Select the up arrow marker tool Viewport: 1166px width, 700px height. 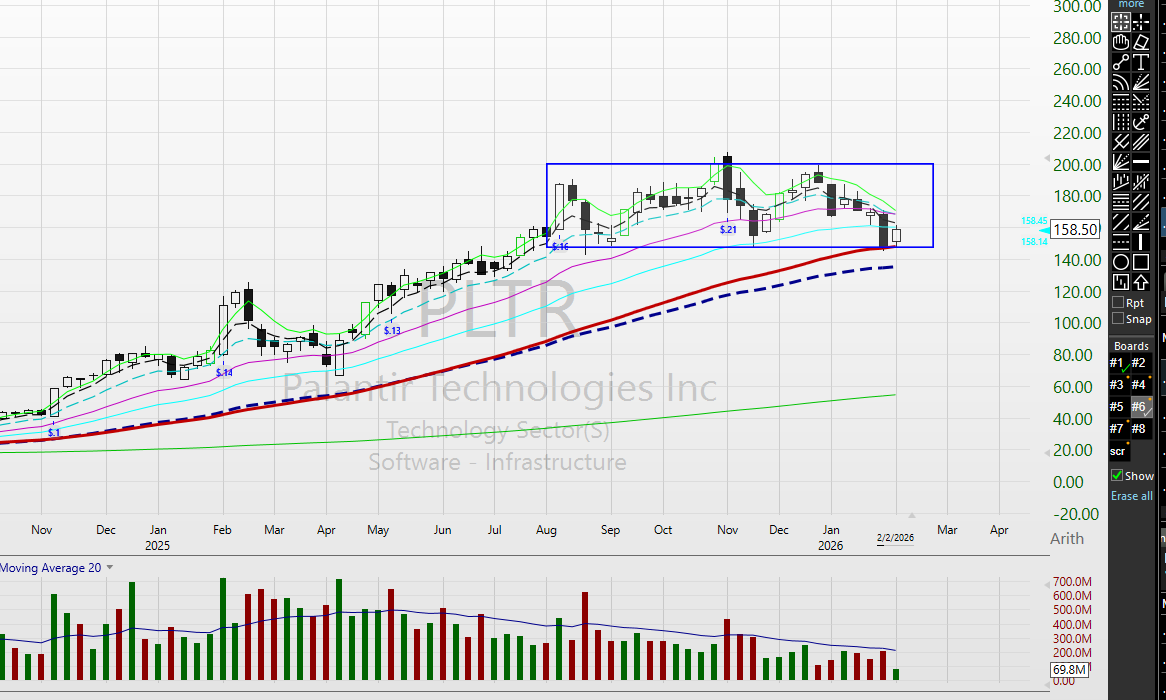point(1141,282)
